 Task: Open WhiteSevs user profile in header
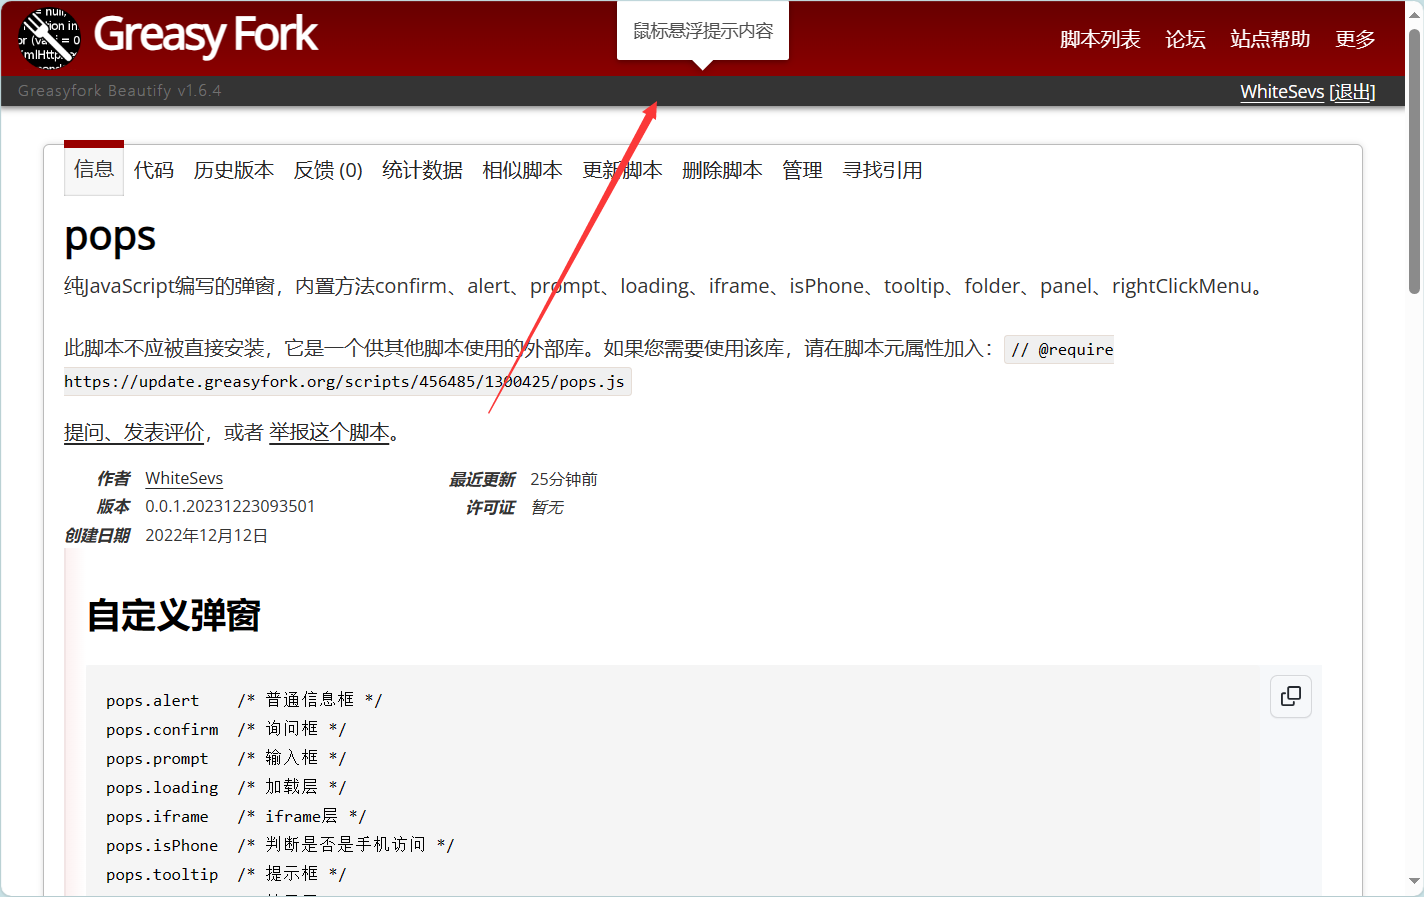click(1281, 92)
